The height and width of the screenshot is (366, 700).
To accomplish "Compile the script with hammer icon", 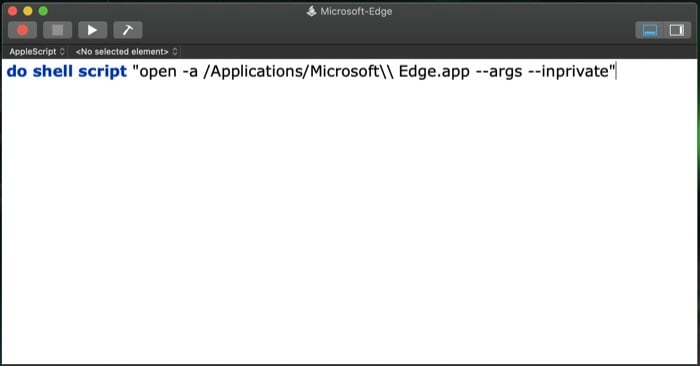I will [128, 30].
